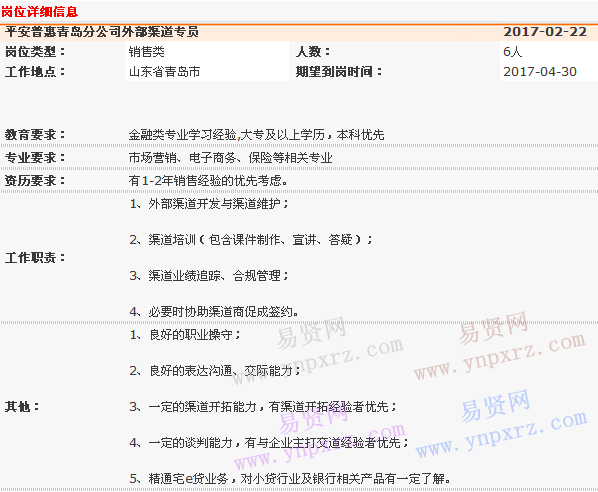The image size is (598, 492).
Task: Select text 金融类专业学习经验,大专及以上学历，本科优先
Action: [x=256, y=134]
